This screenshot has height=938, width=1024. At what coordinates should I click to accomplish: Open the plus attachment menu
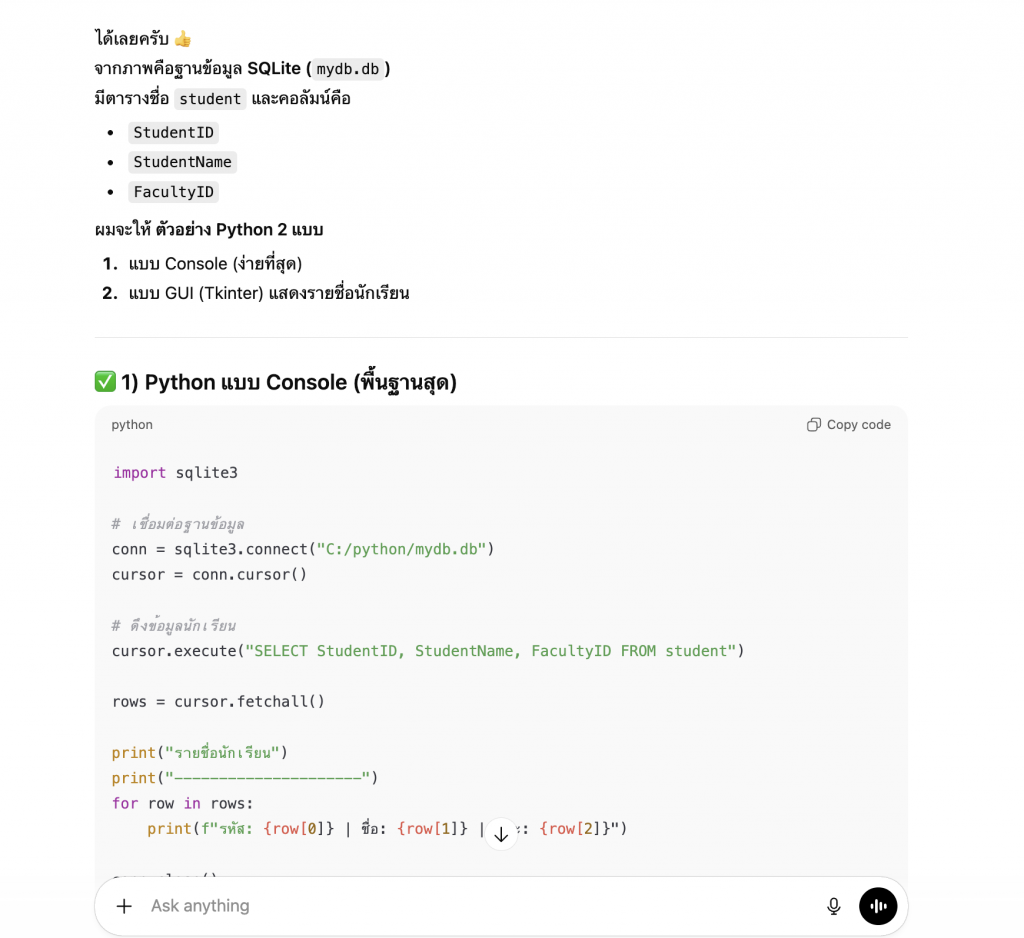tap(124, 906)
